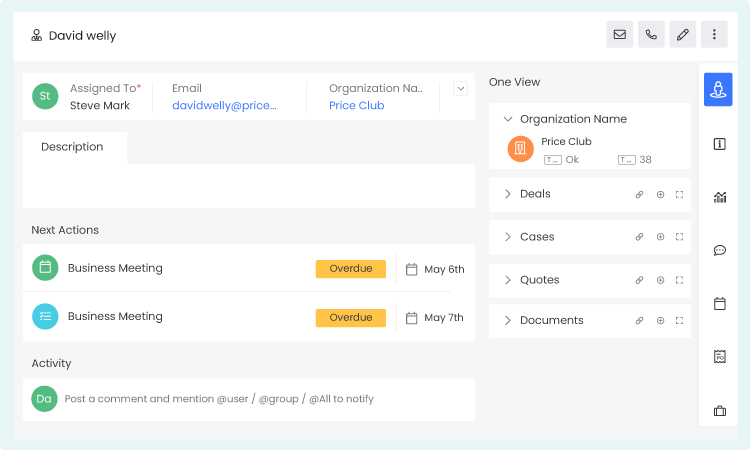Click link icon in Documents row
Screen dimensions: 750x450
tap(640, 321)
